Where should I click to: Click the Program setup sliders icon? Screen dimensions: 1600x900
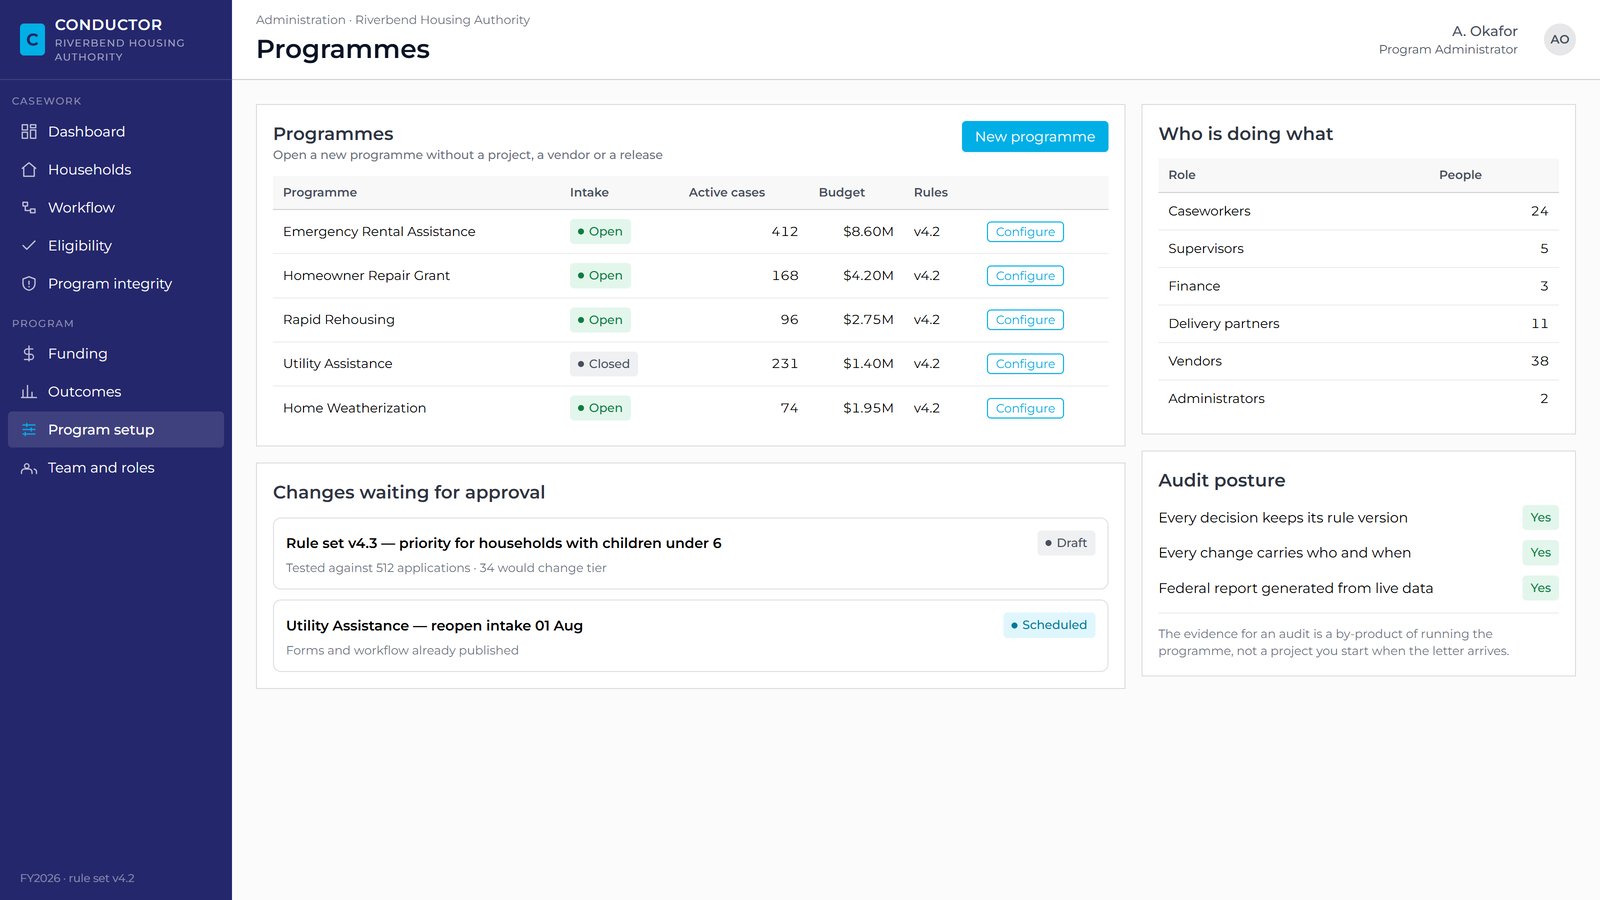coord(29,429)
